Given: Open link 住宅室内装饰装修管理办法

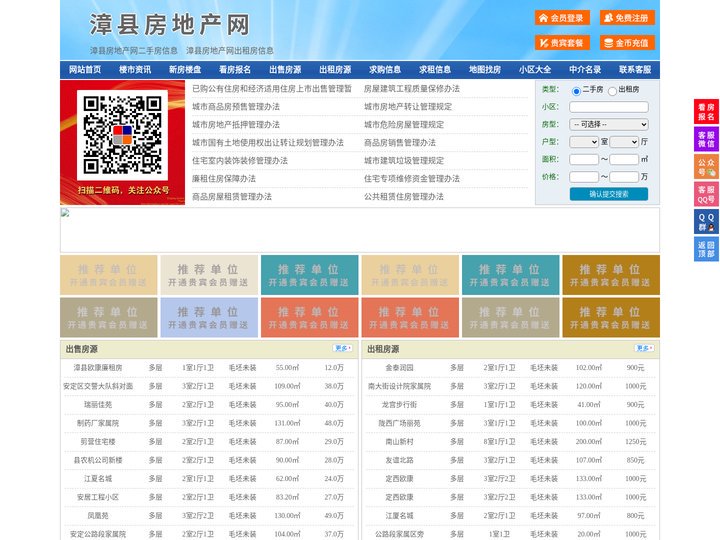Looking at the screenshot, I should (240, 160).
